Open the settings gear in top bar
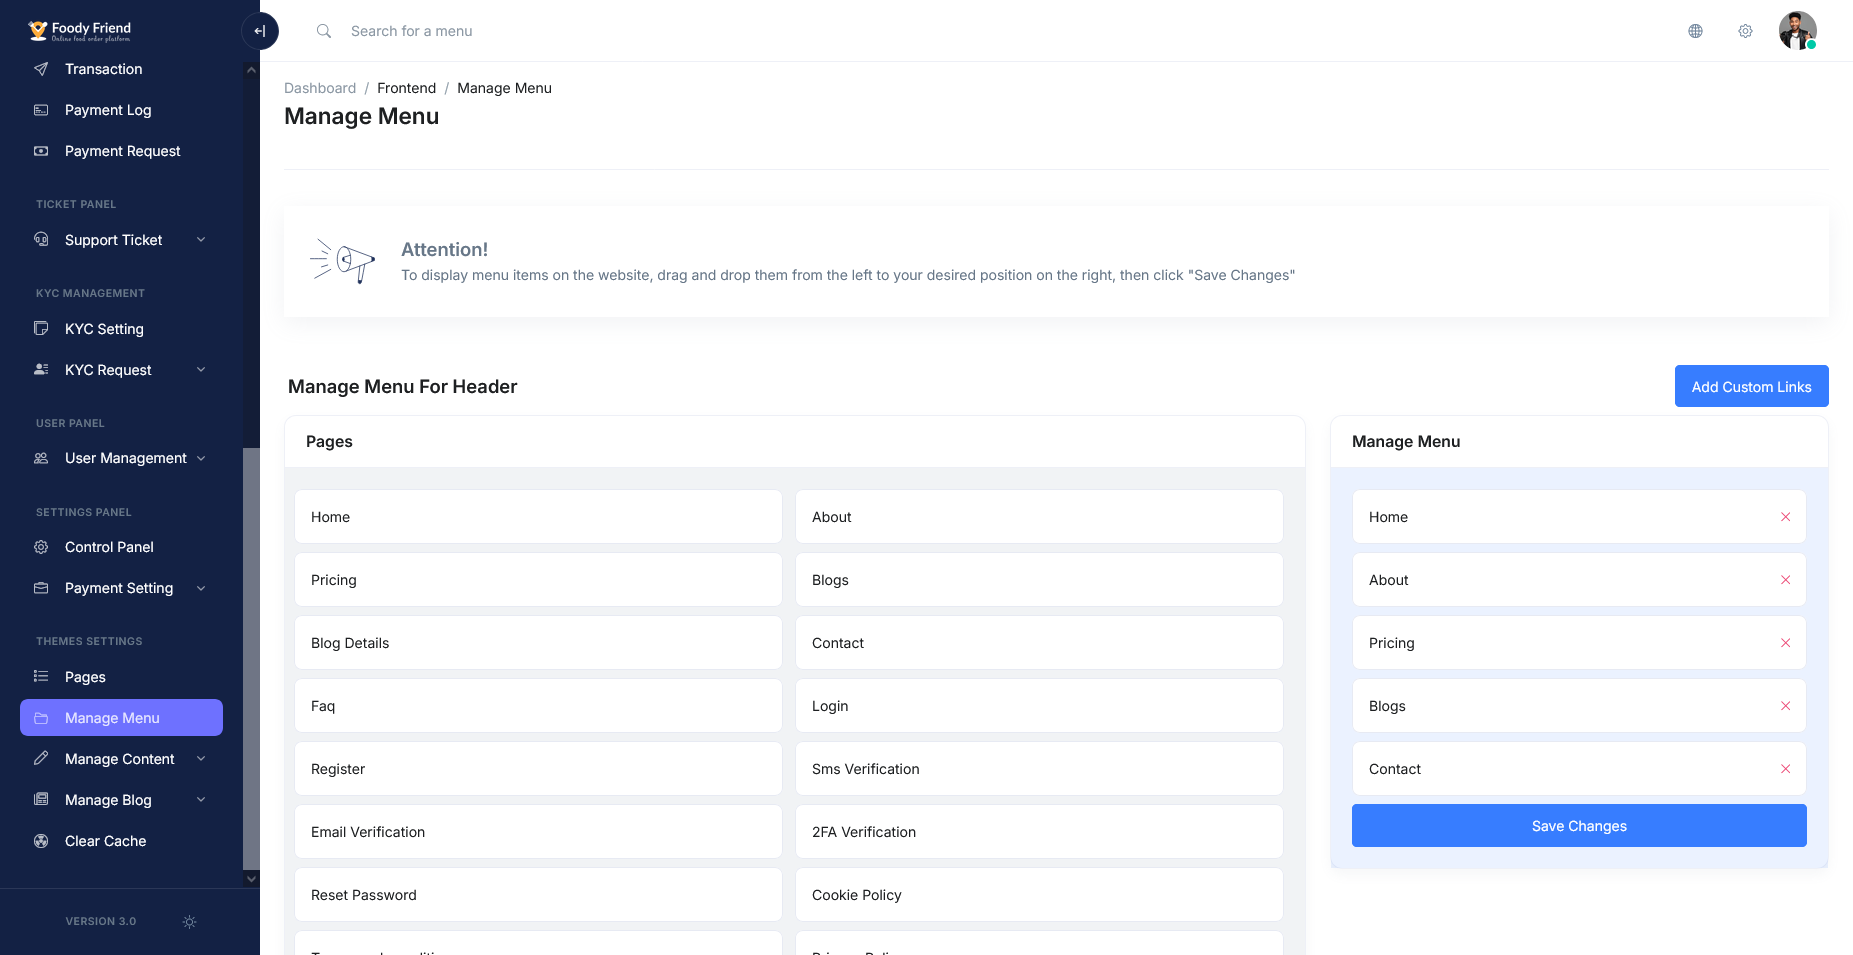Screen dimensions: 1853x955 point(1745,31)
